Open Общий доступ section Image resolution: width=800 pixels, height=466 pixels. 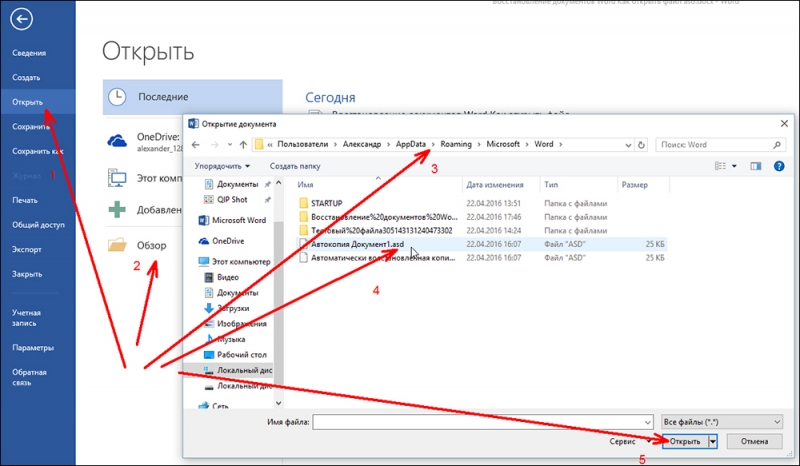click(38, 225)
